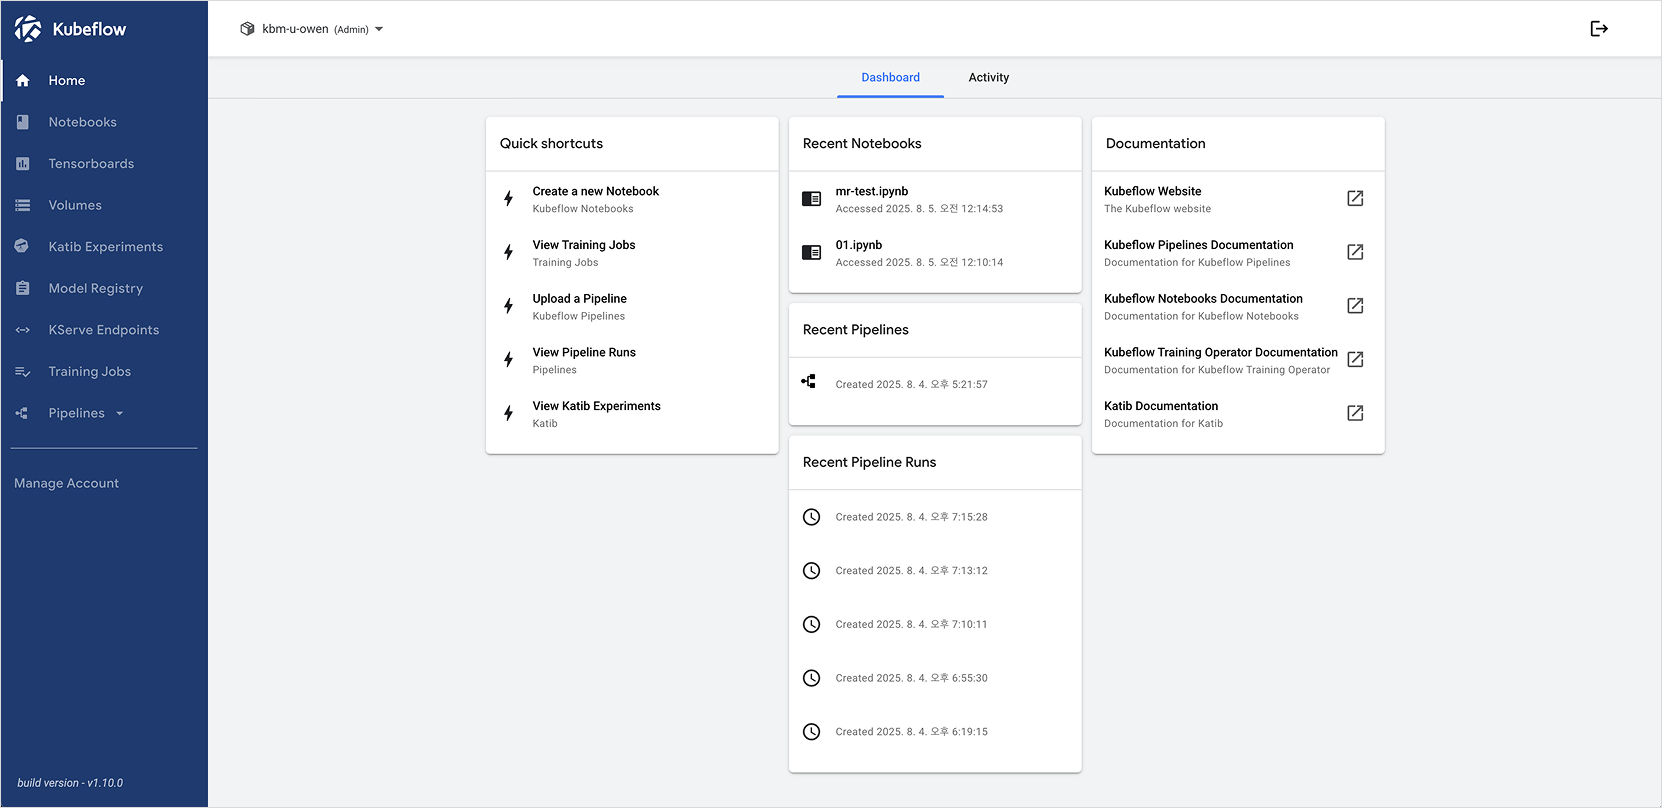Click the namespace cube icon

(247, 29)
